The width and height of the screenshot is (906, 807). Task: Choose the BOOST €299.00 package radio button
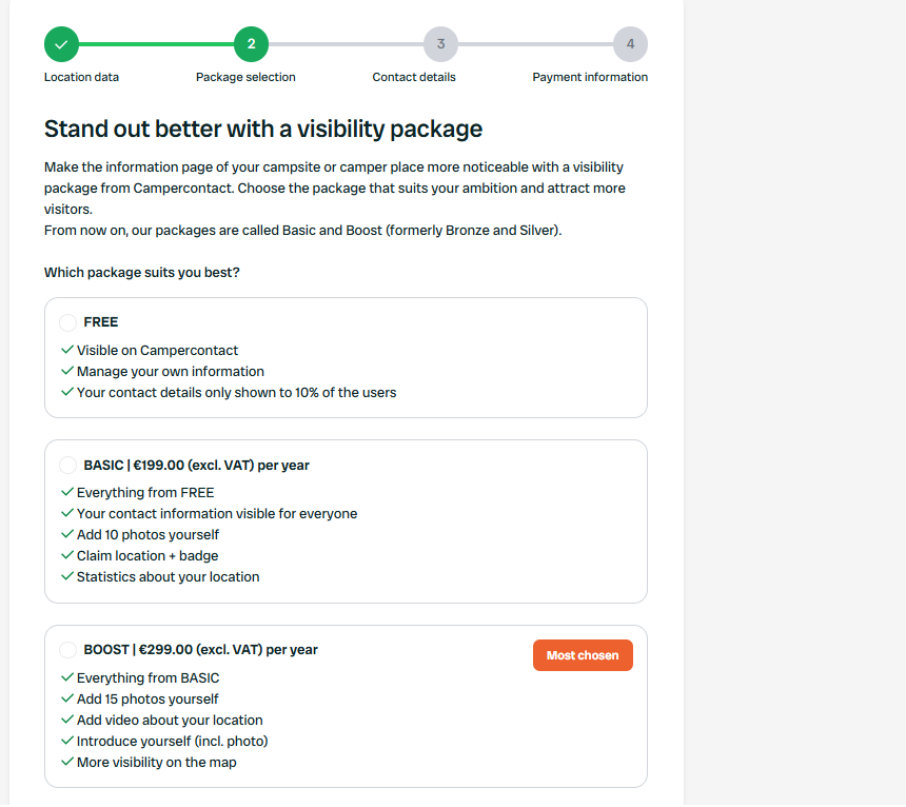click(x=68, y=650)
